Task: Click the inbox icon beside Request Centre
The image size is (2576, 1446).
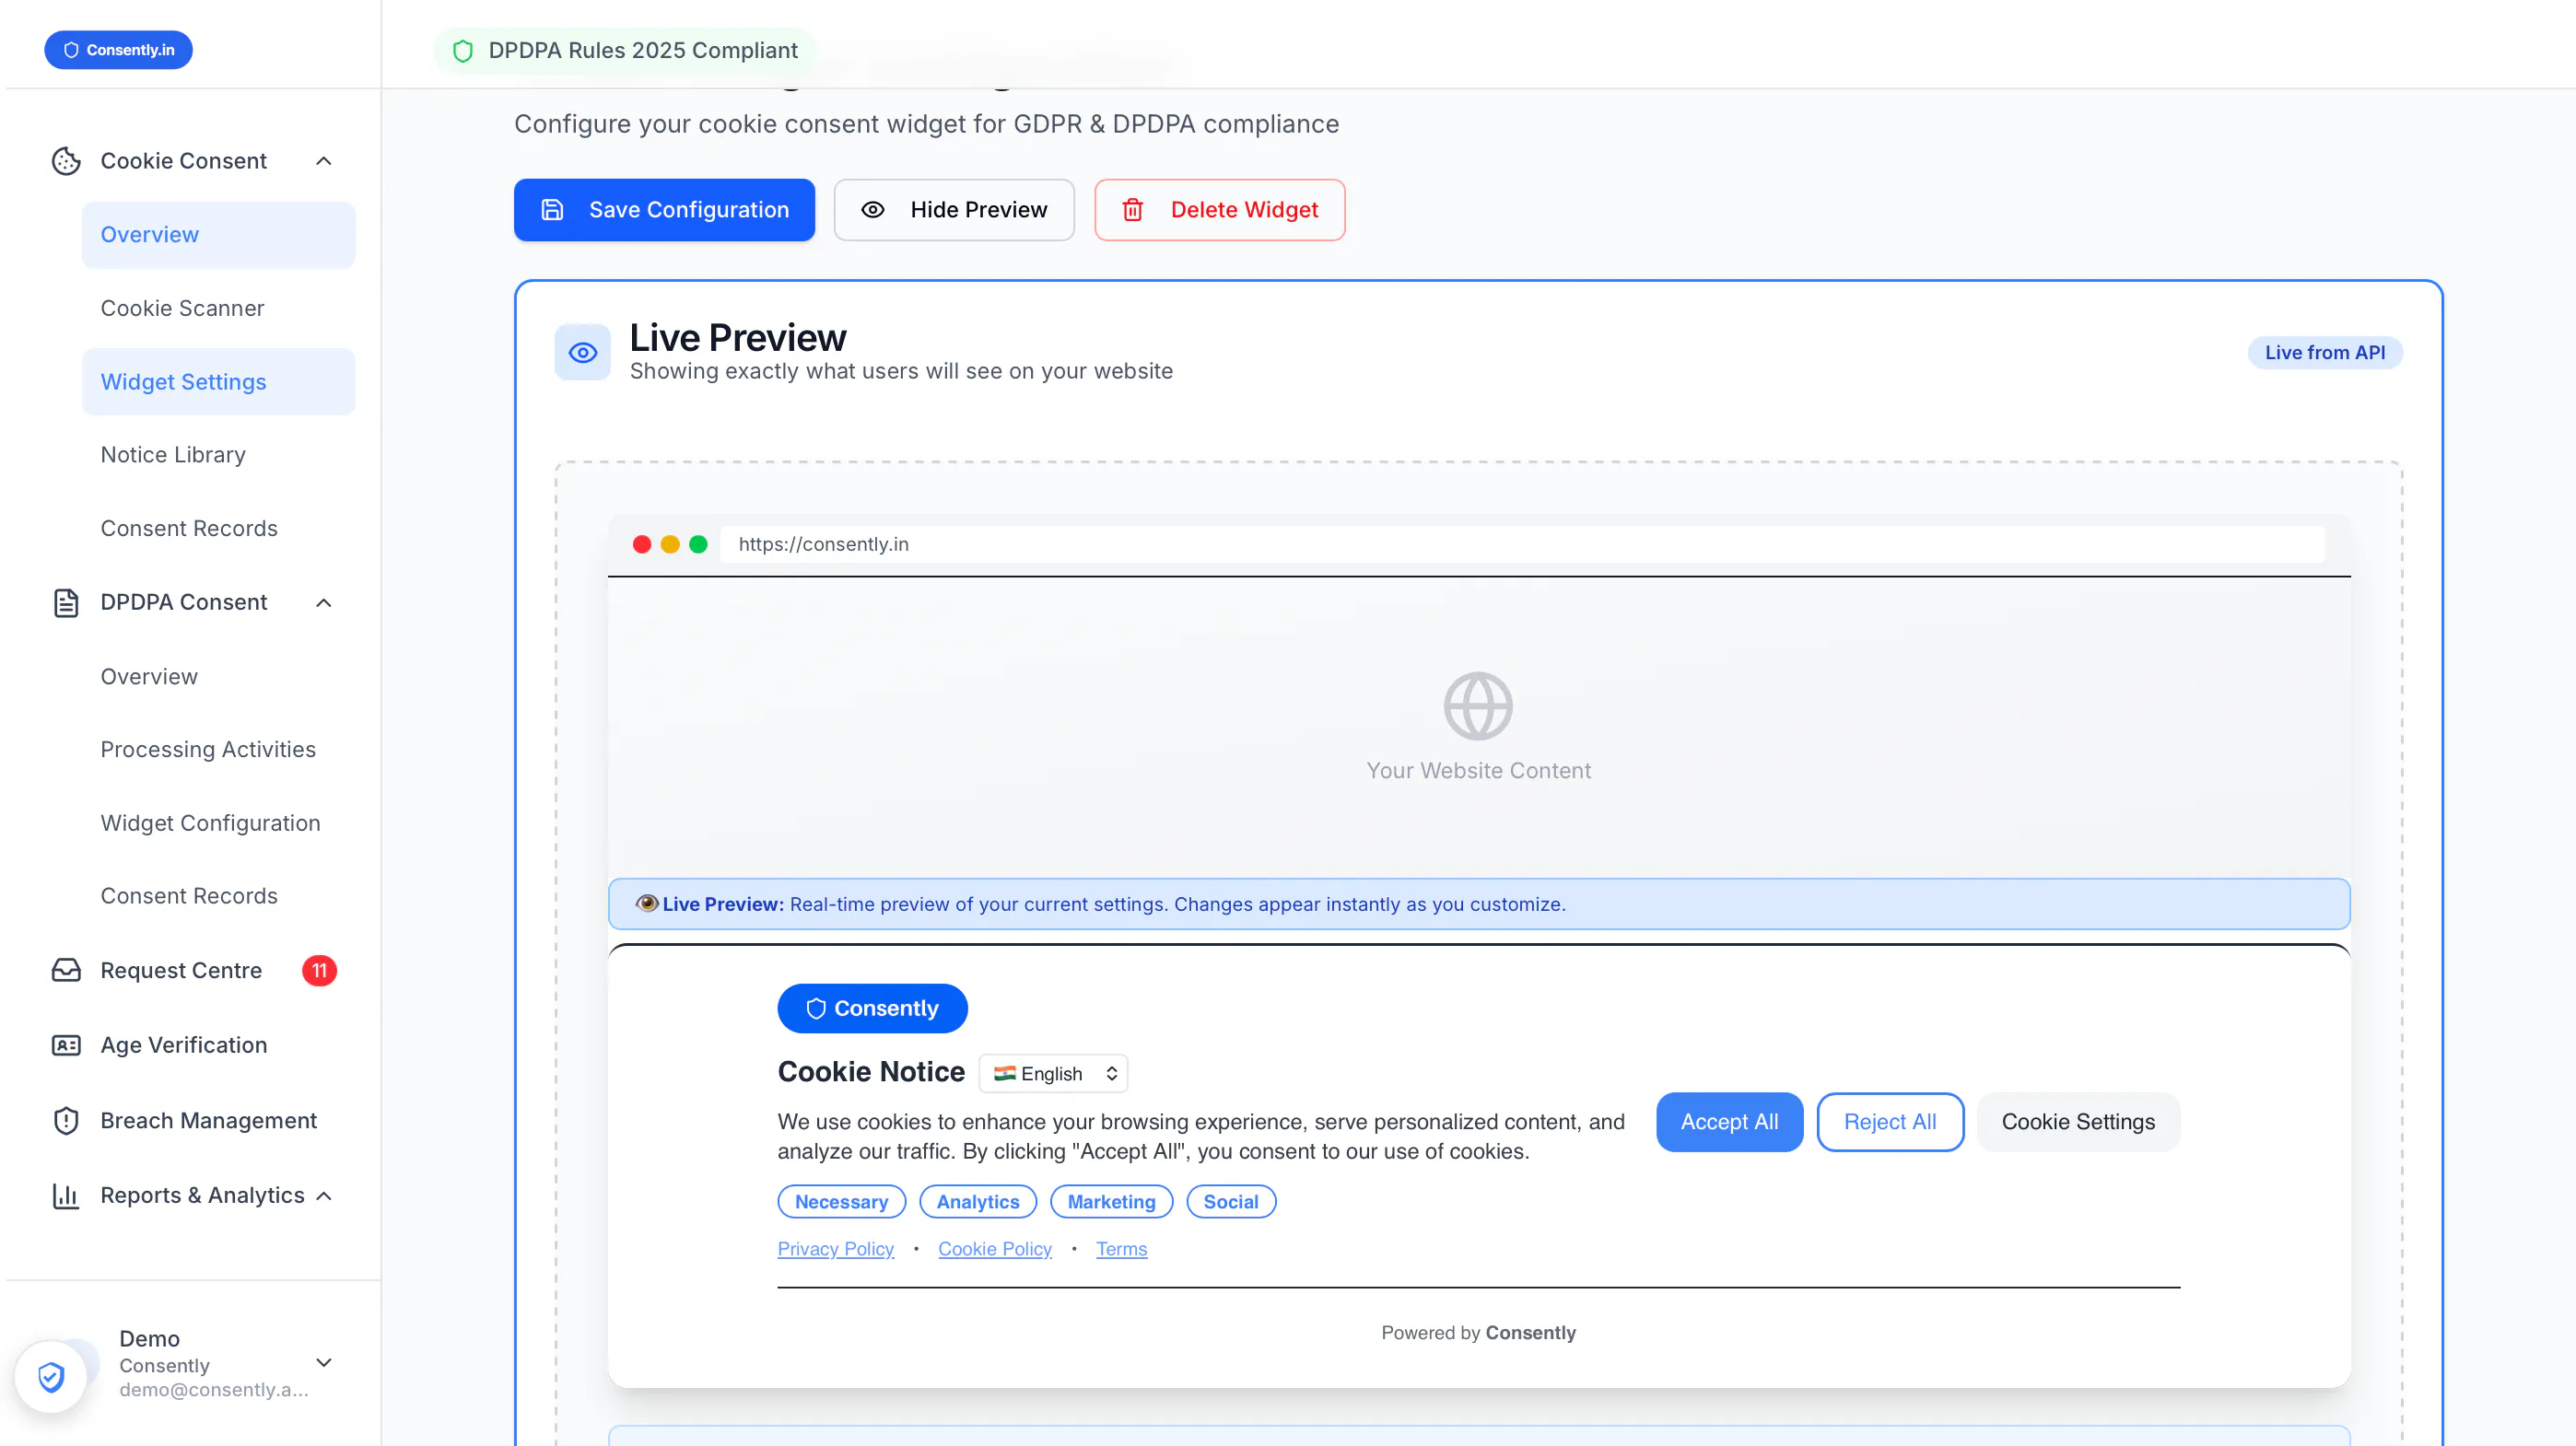Action: click(x=66, y=970)
